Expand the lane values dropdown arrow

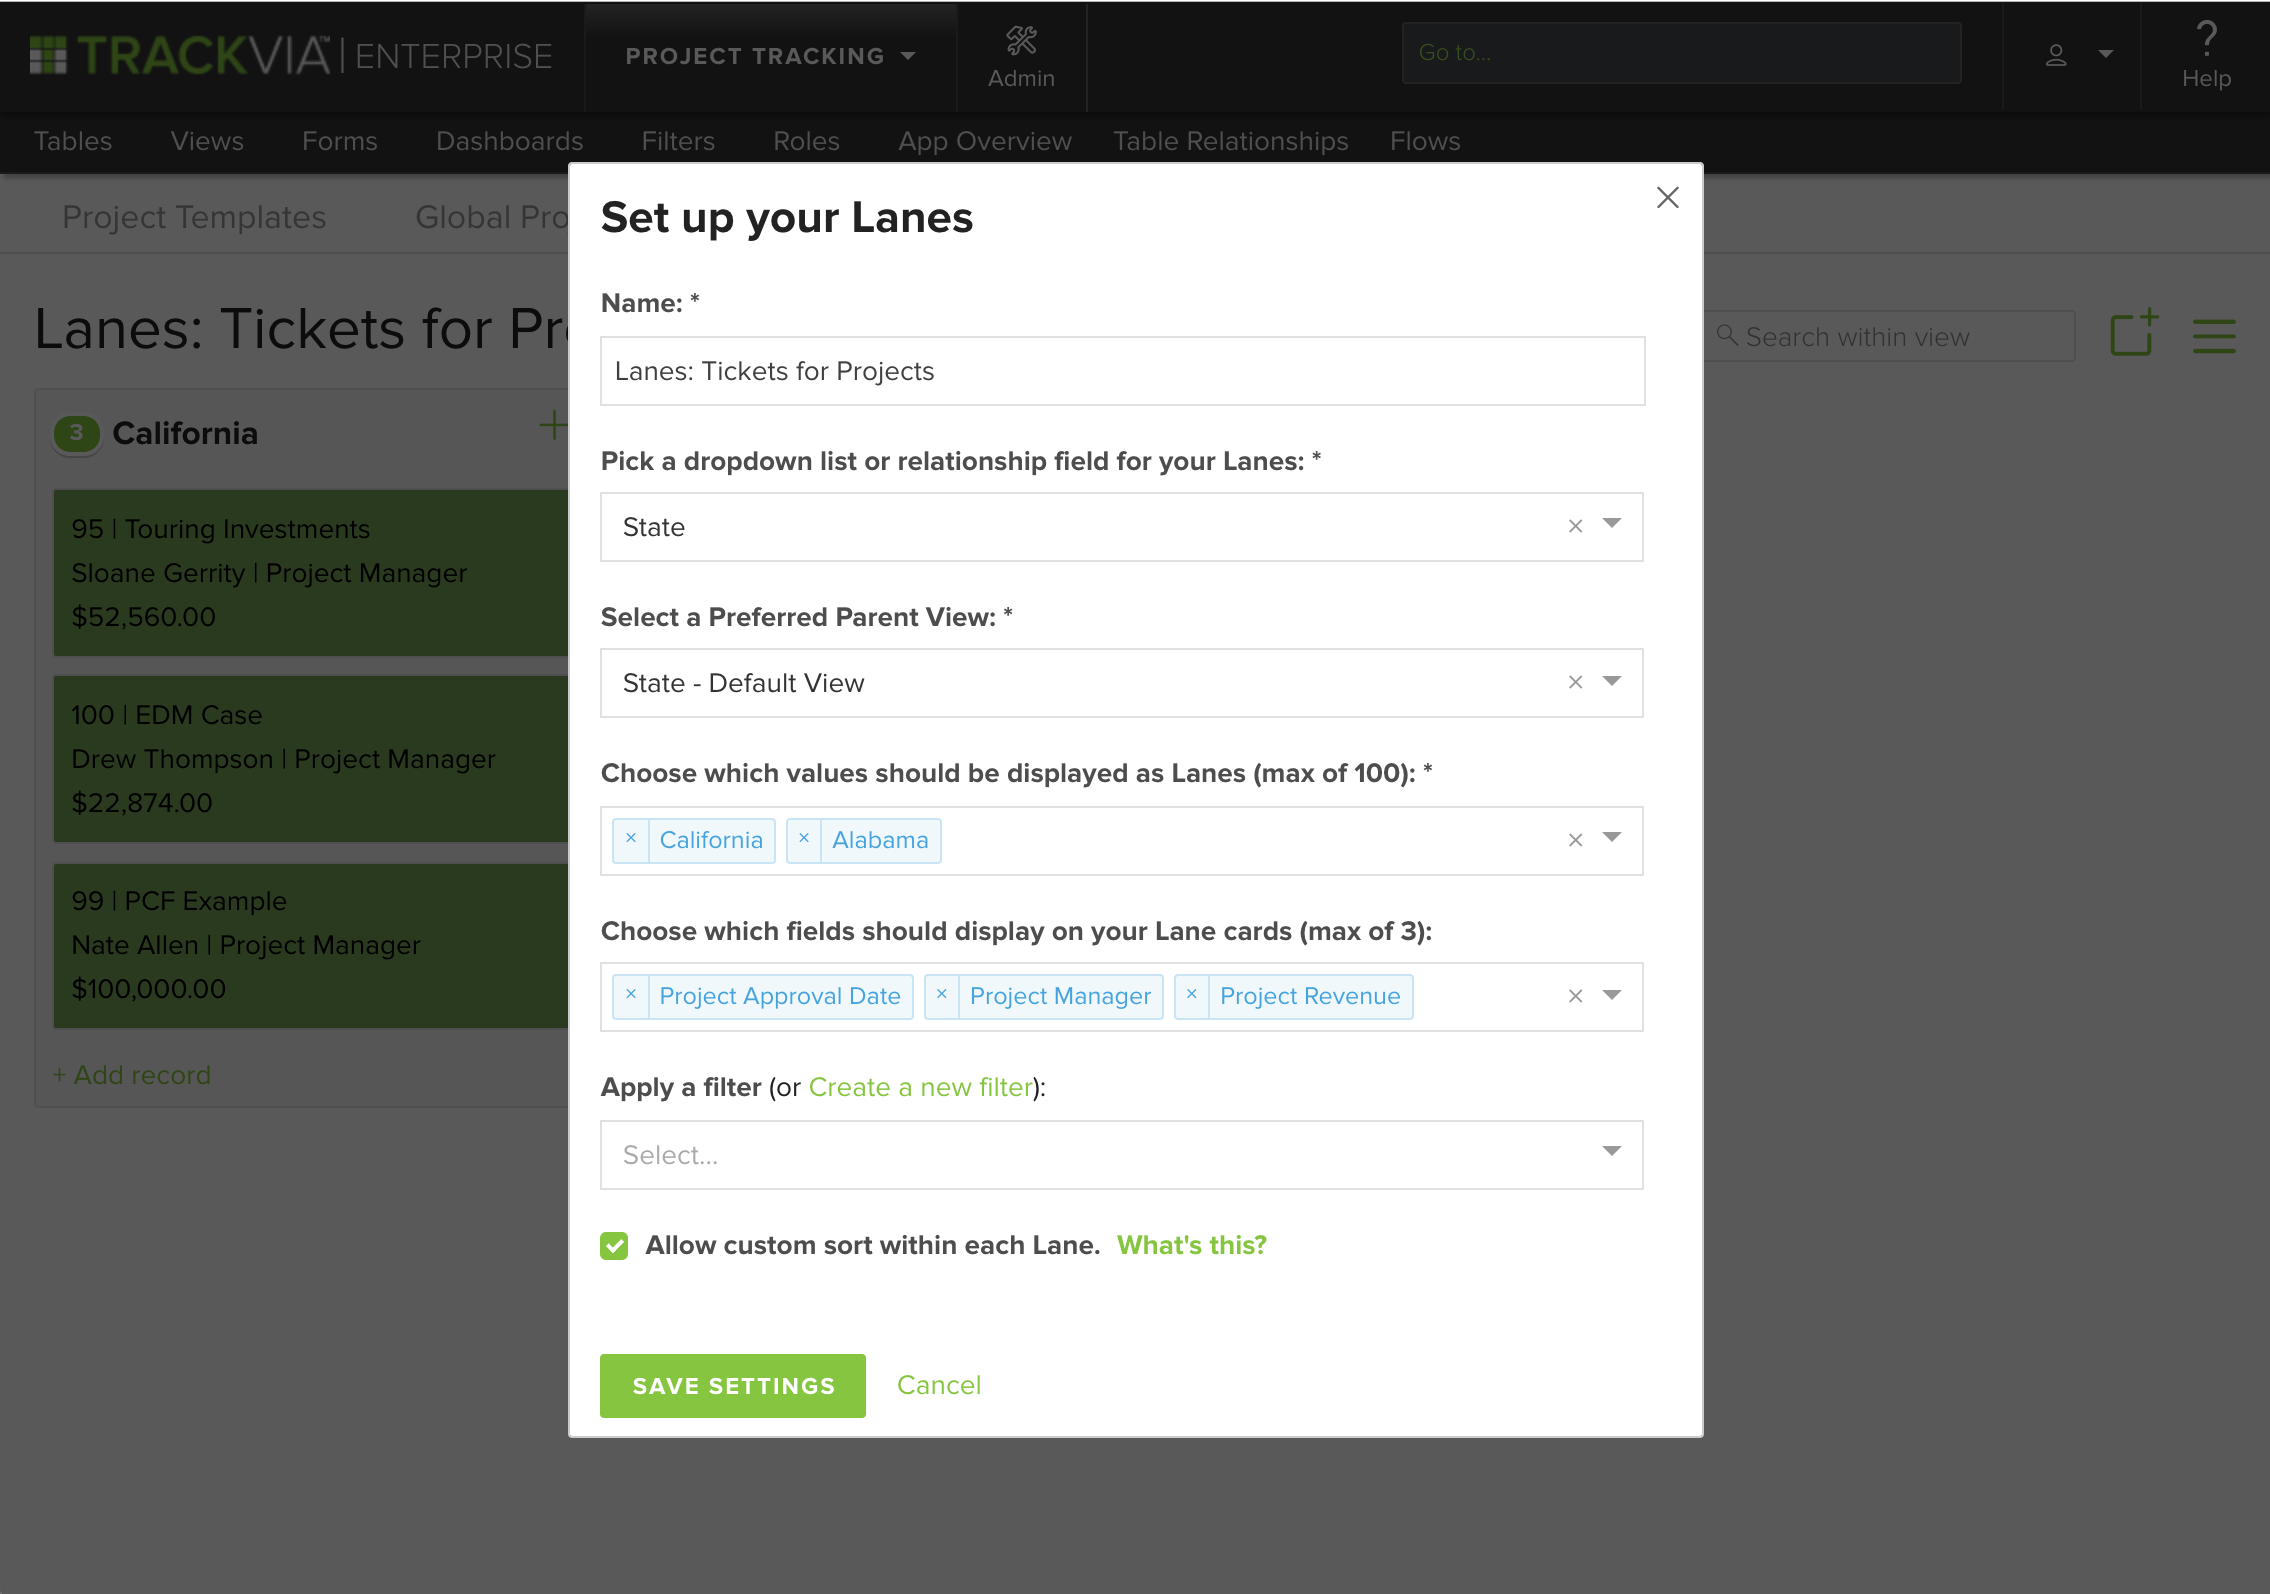pyautogui.click(x=1612, y=838)
